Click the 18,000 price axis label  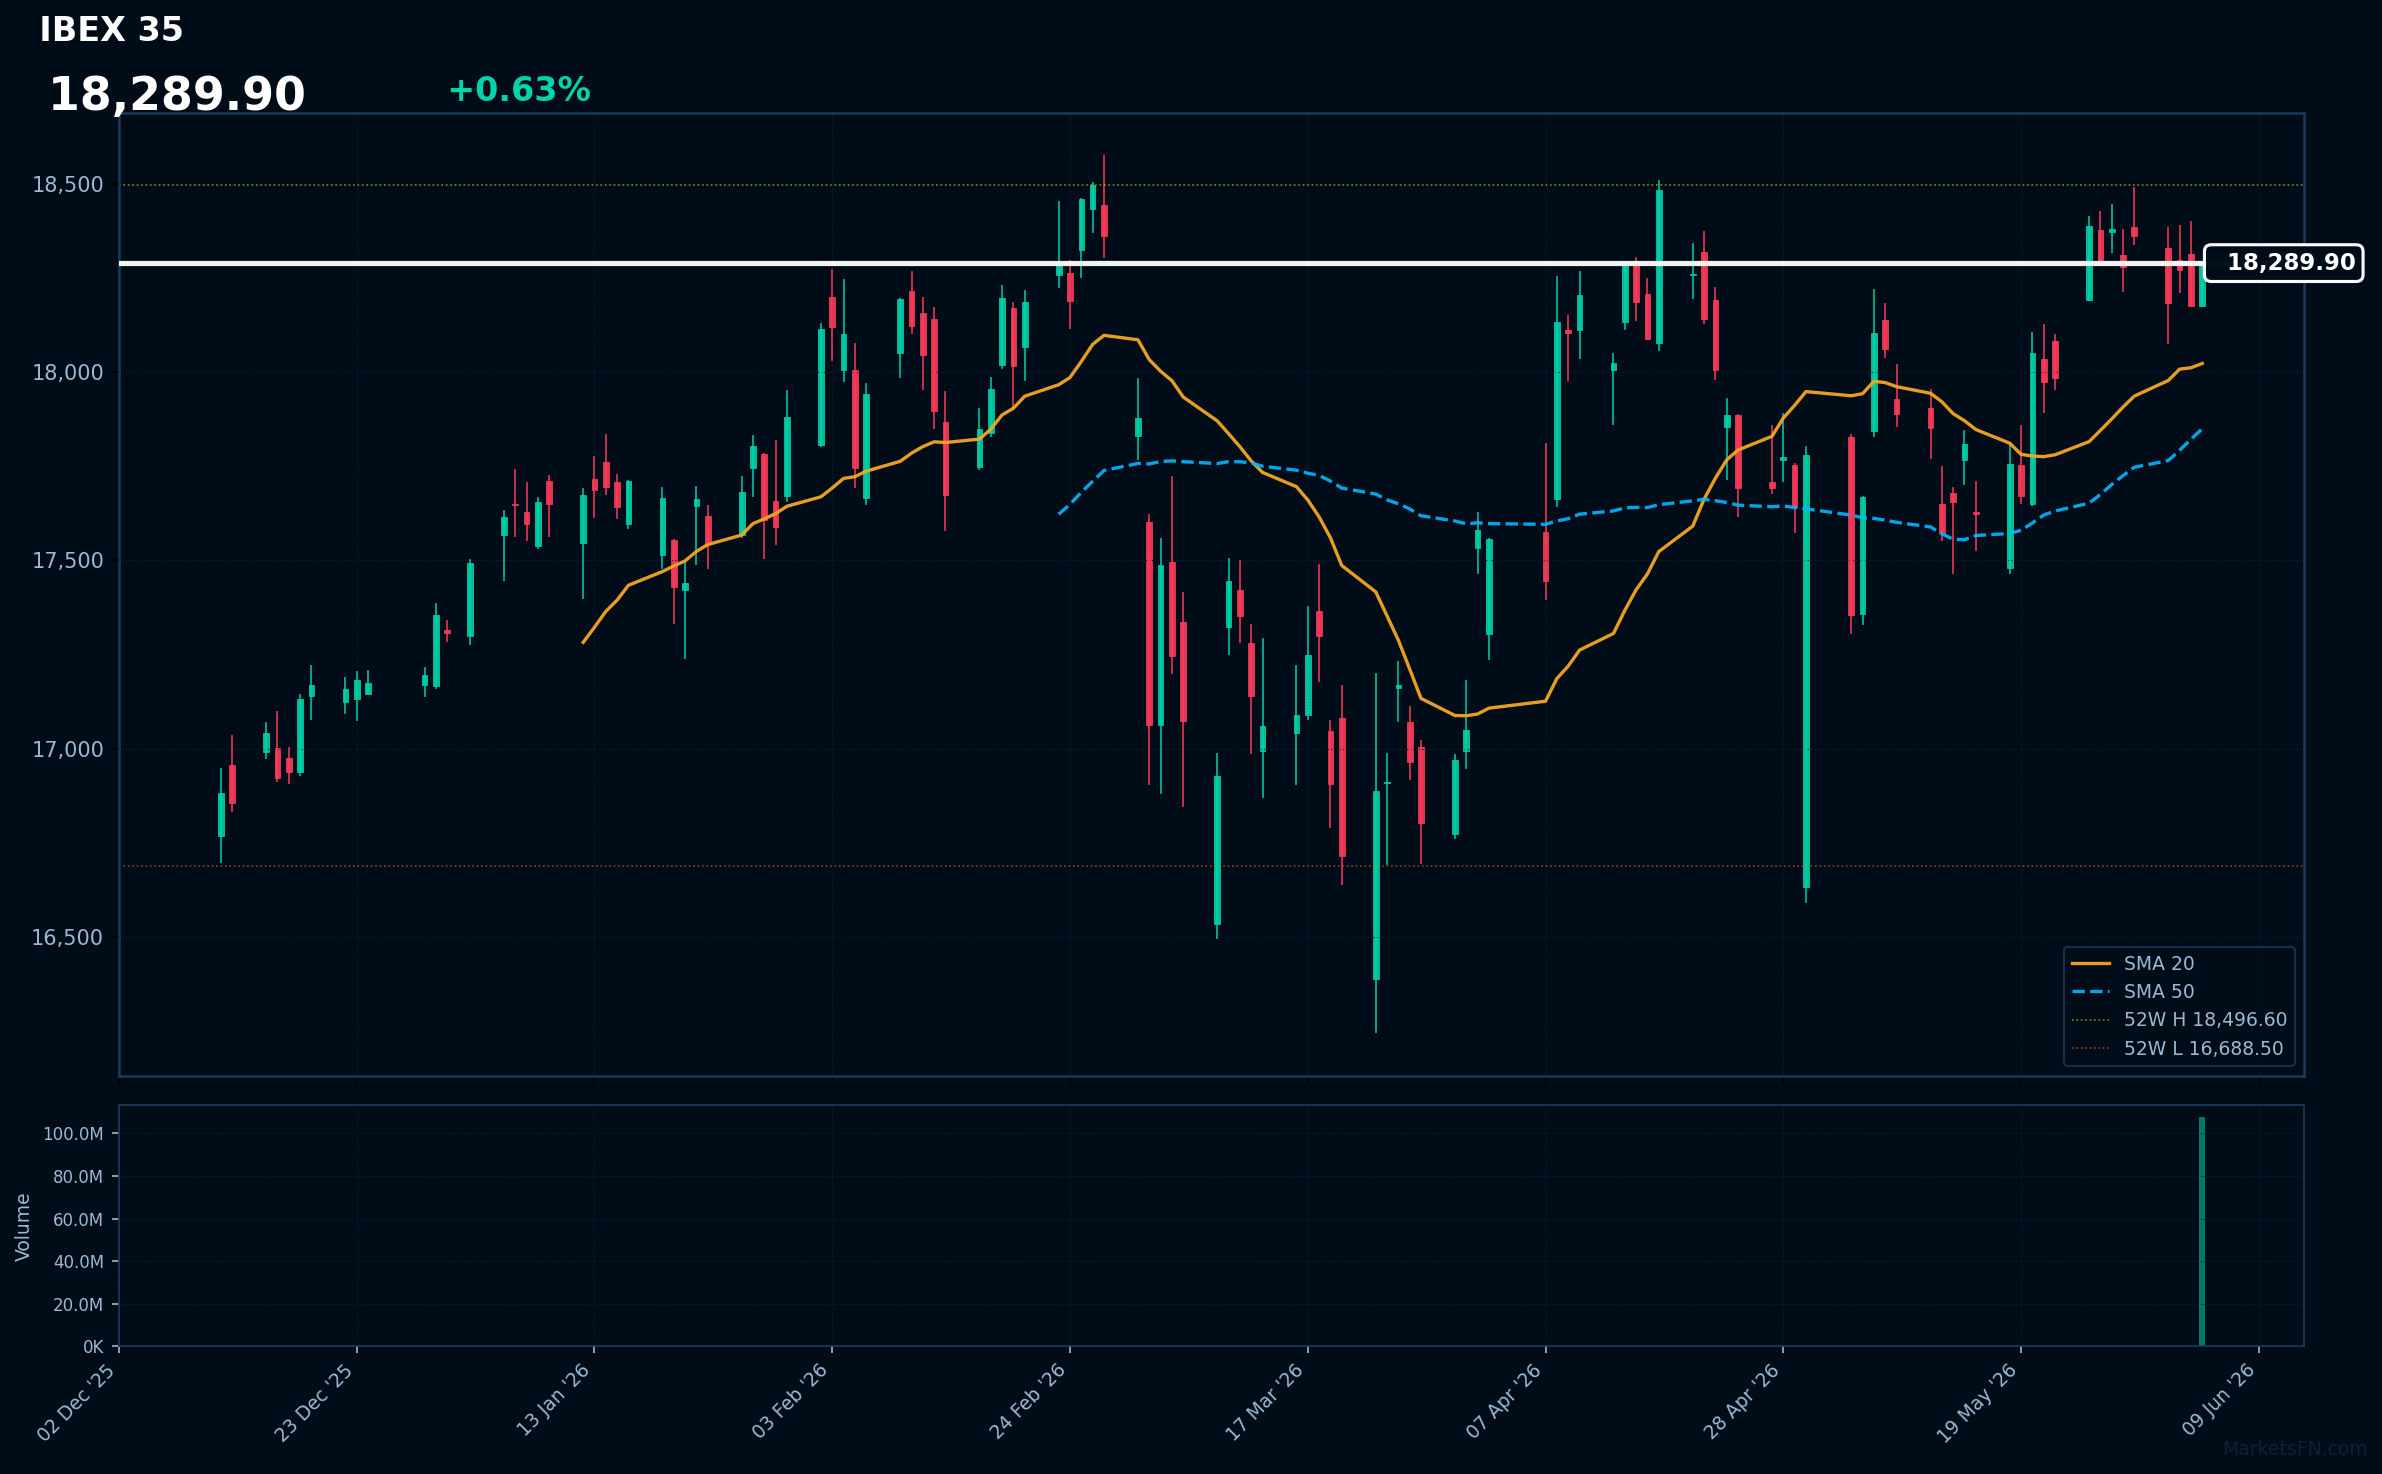pyautogui.click(x=68, y=373)
